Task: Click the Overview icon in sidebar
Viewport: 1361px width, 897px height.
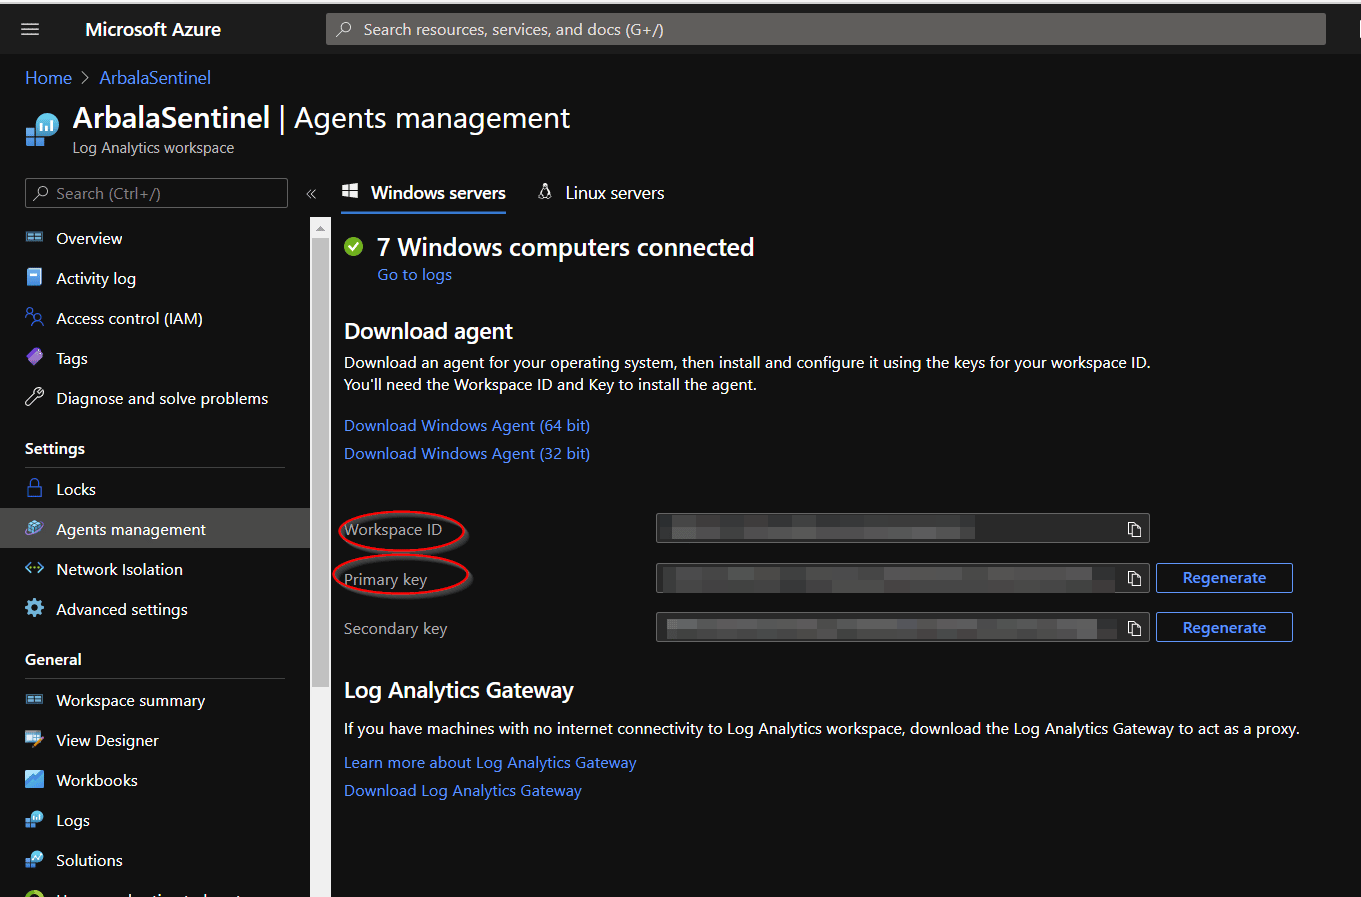Action: click(34, 237)
